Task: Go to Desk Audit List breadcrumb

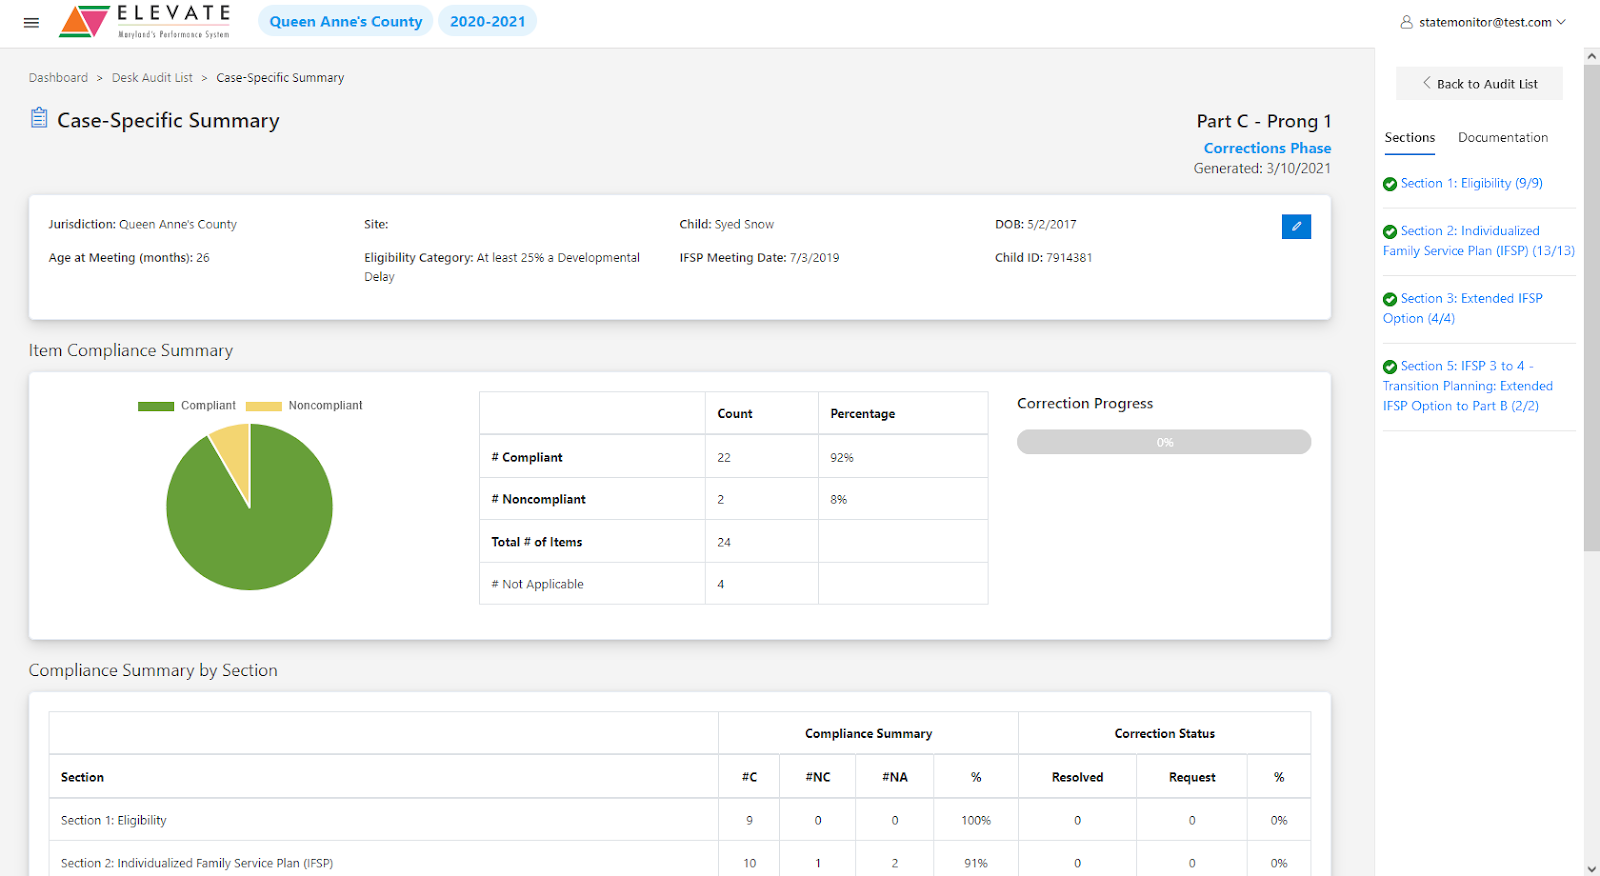Action: 152,78
